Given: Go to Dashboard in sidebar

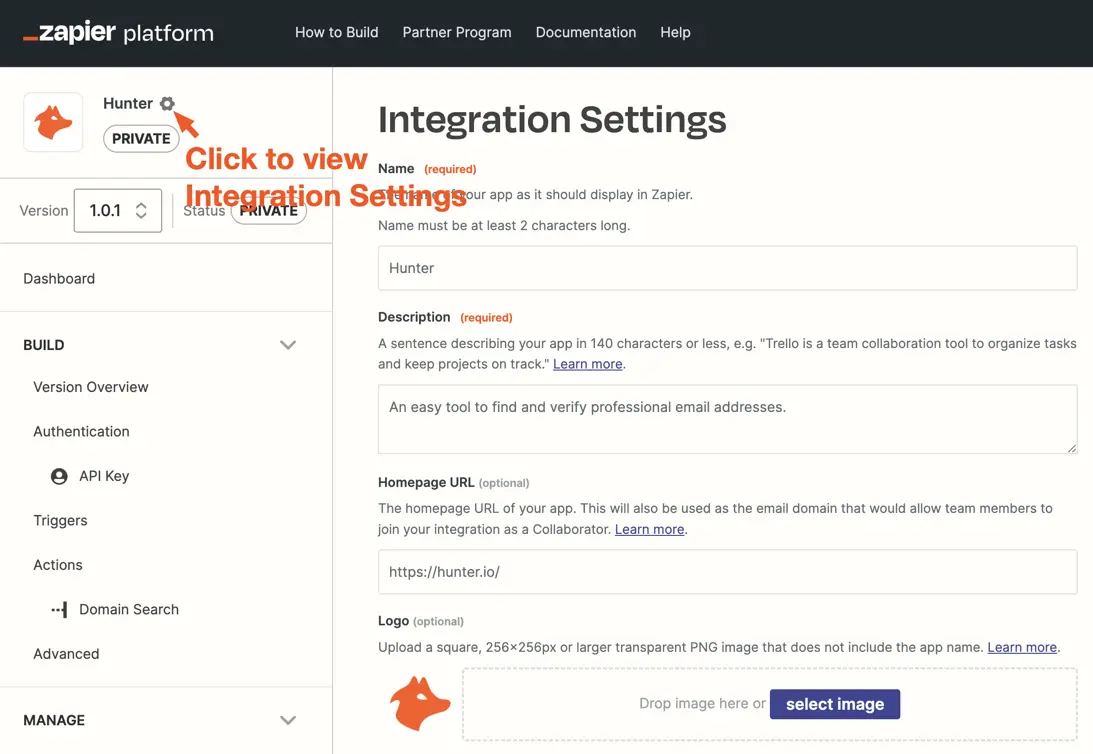Looking at the screenshot, I should 59,279.
